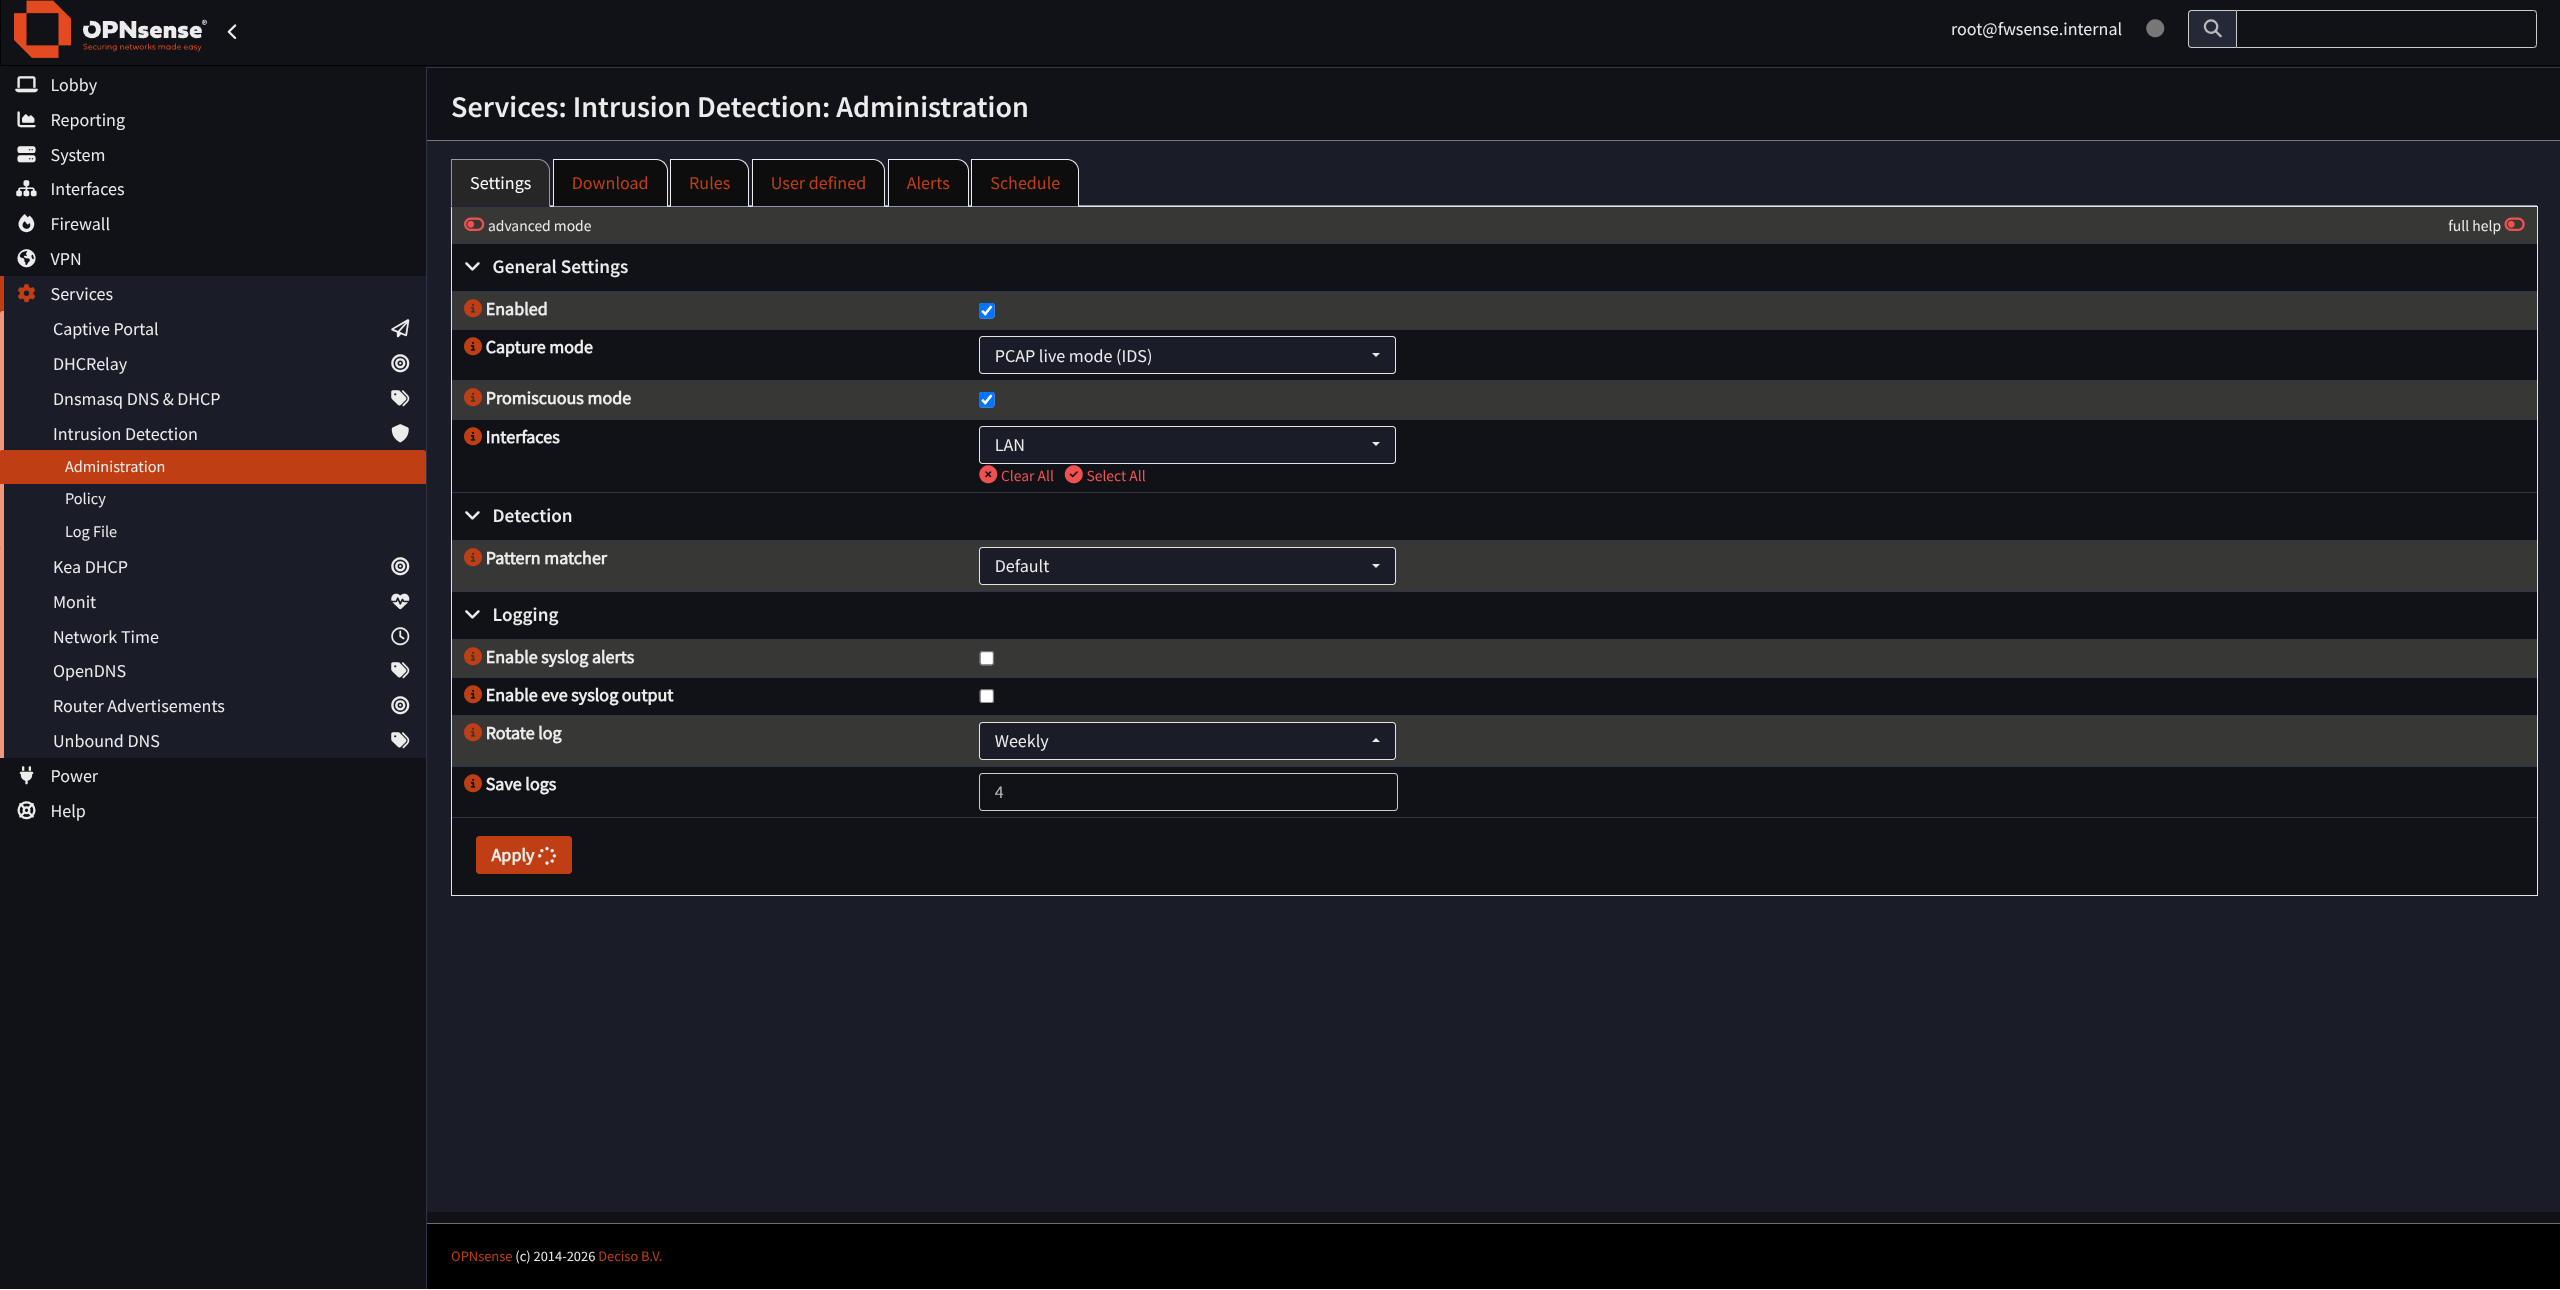Collapse the Detection section

tap(473, 516)
